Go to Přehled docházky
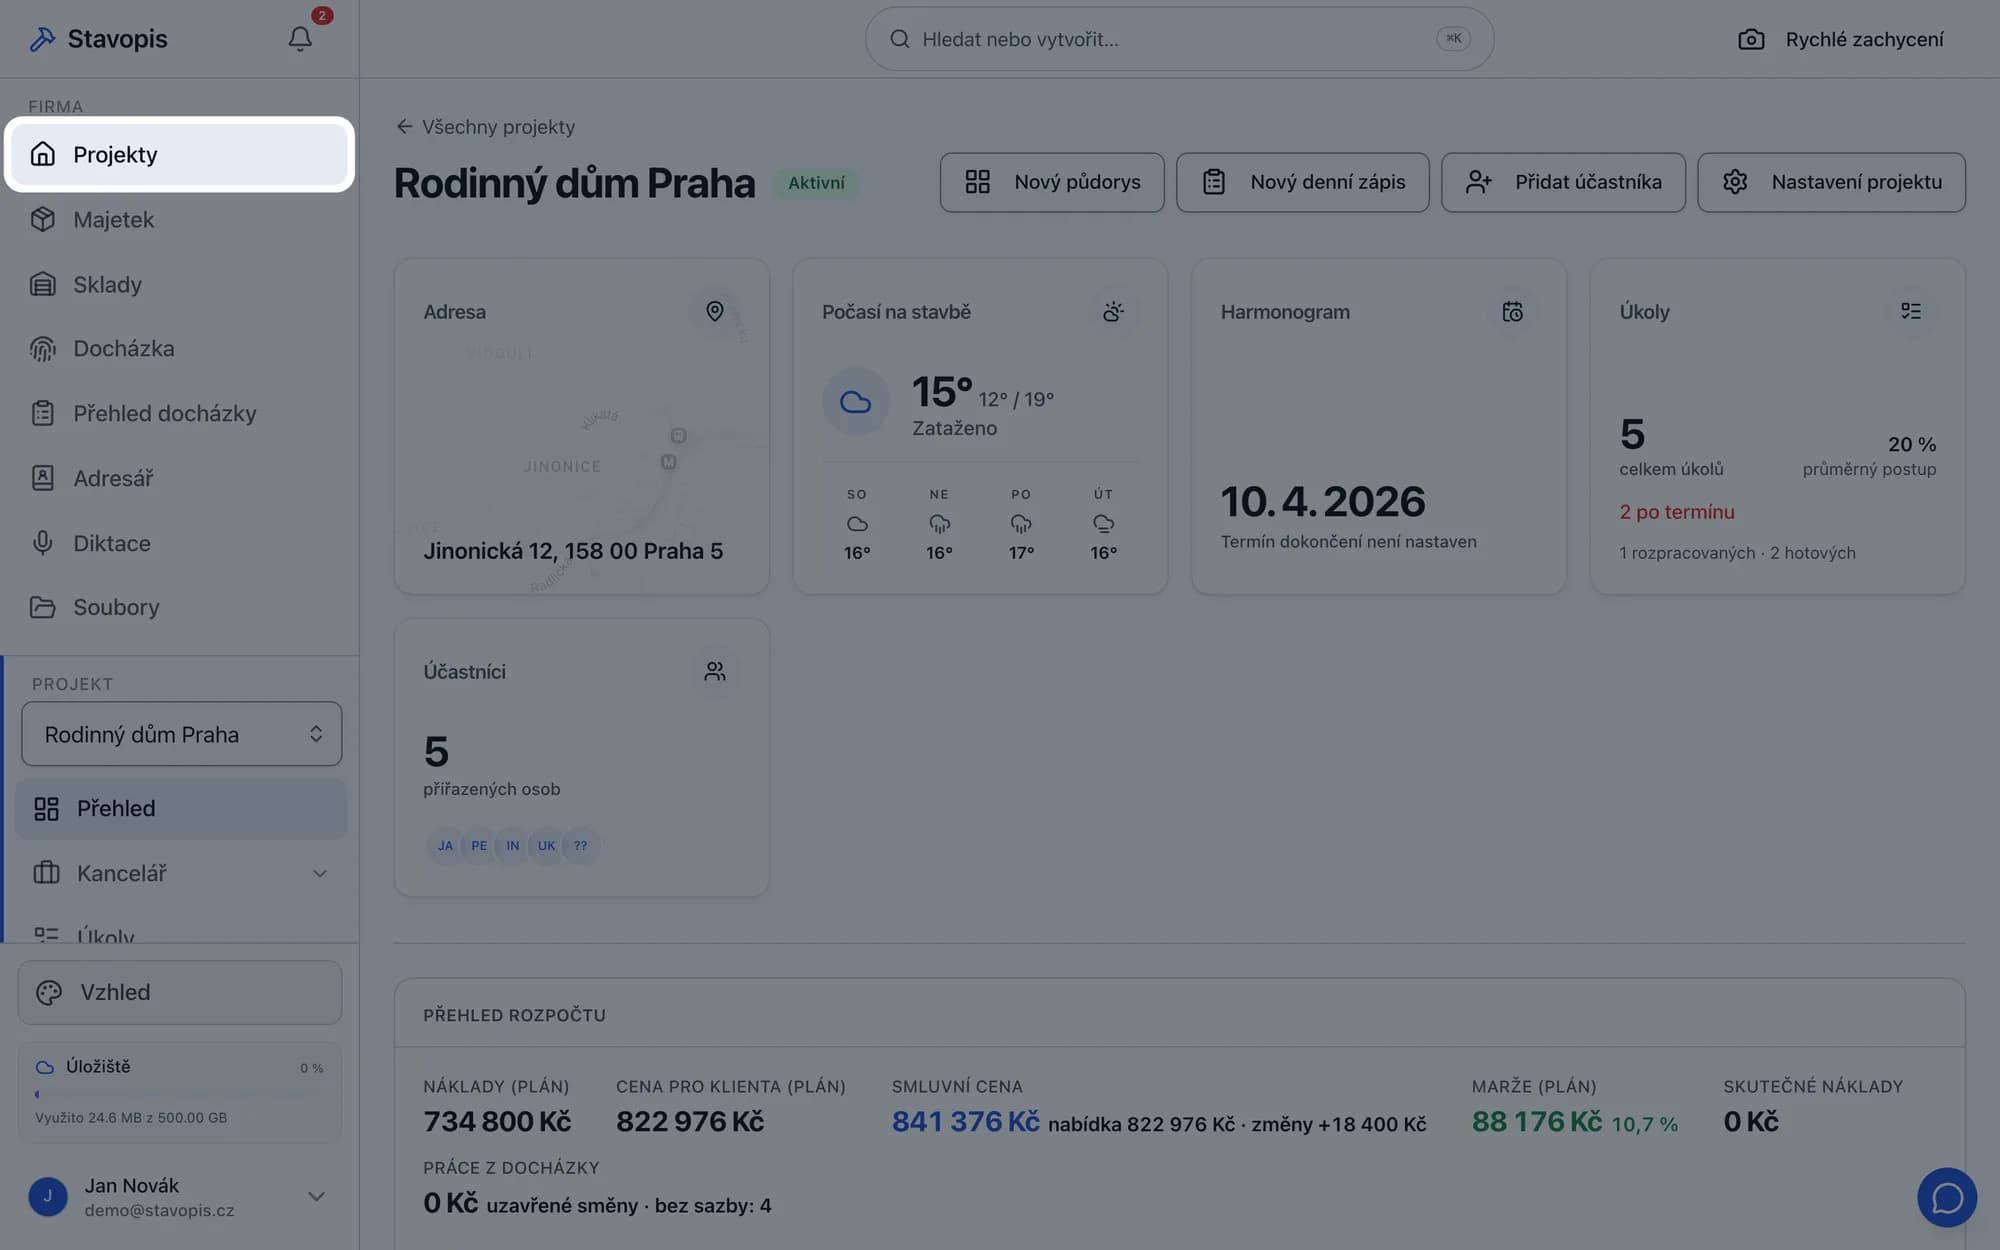Screen dimensions: 2000x1250 (180, 413)
